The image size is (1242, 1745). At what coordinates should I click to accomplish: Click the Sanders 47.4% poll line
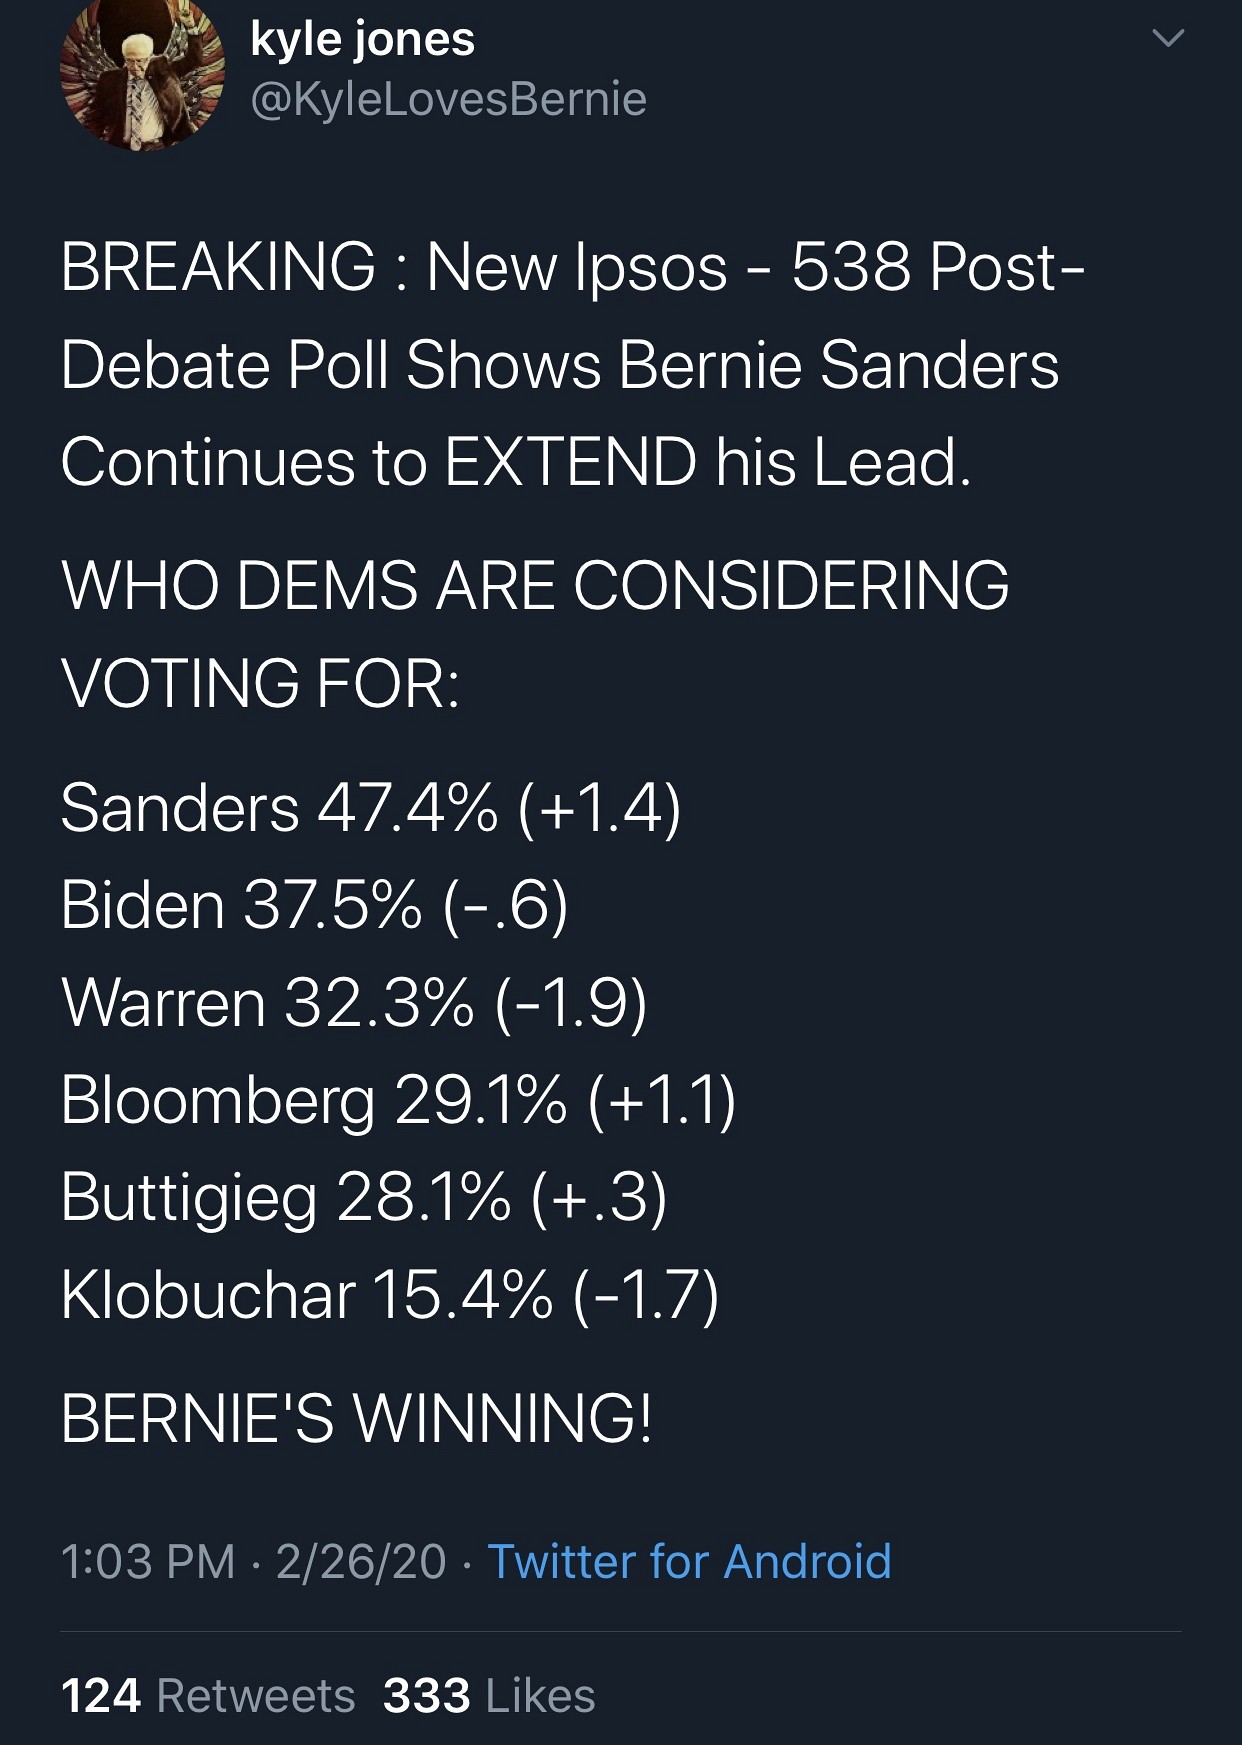370,808
